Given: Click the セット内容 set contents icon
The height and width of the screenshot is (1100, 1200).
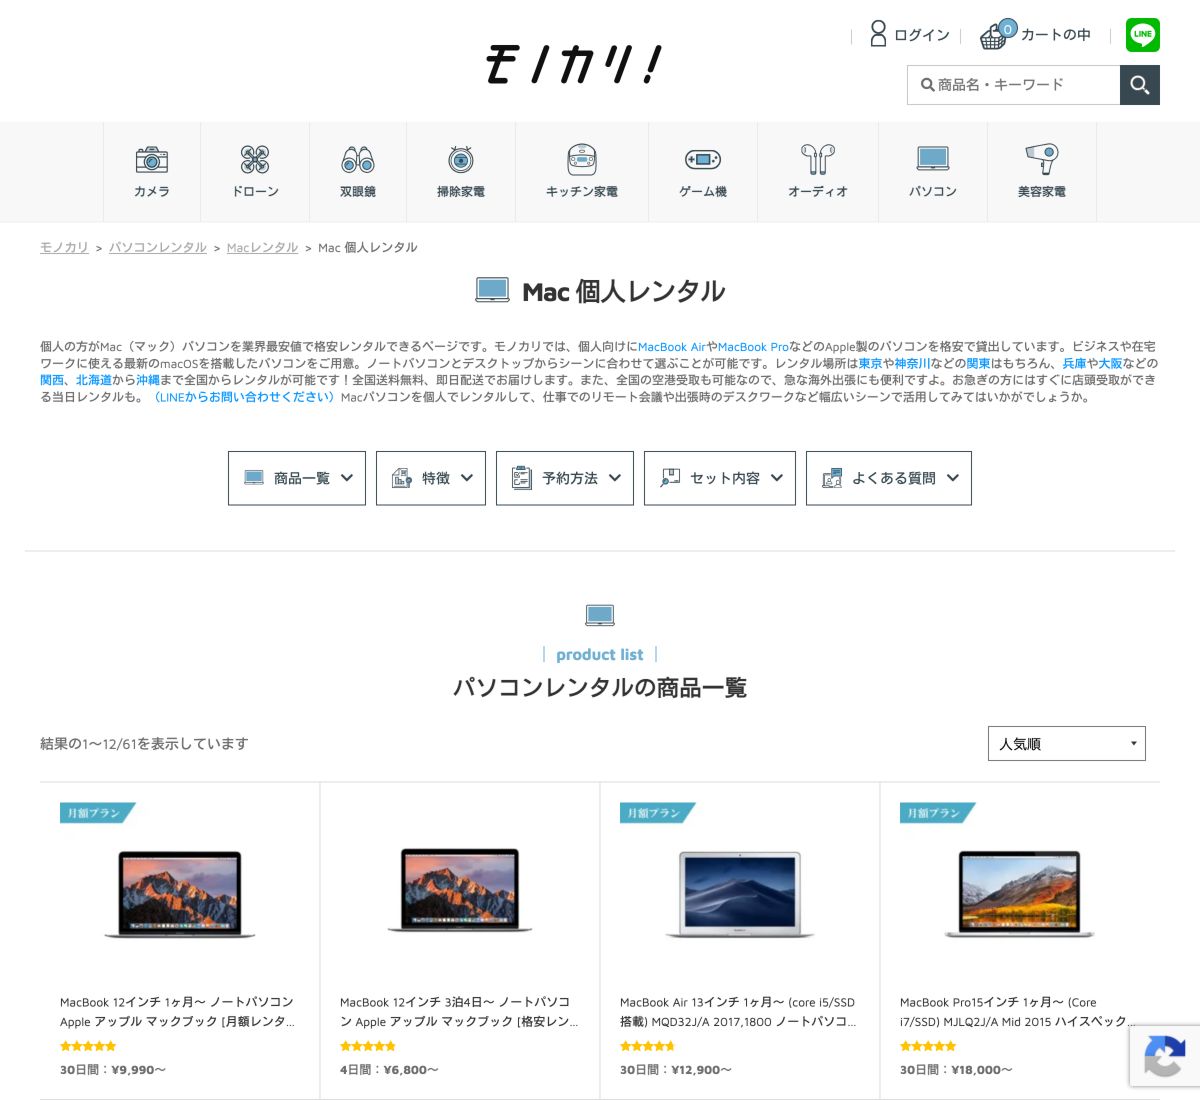Looking at the screenshot, I should pyautogui.click(x=670, y=478).
